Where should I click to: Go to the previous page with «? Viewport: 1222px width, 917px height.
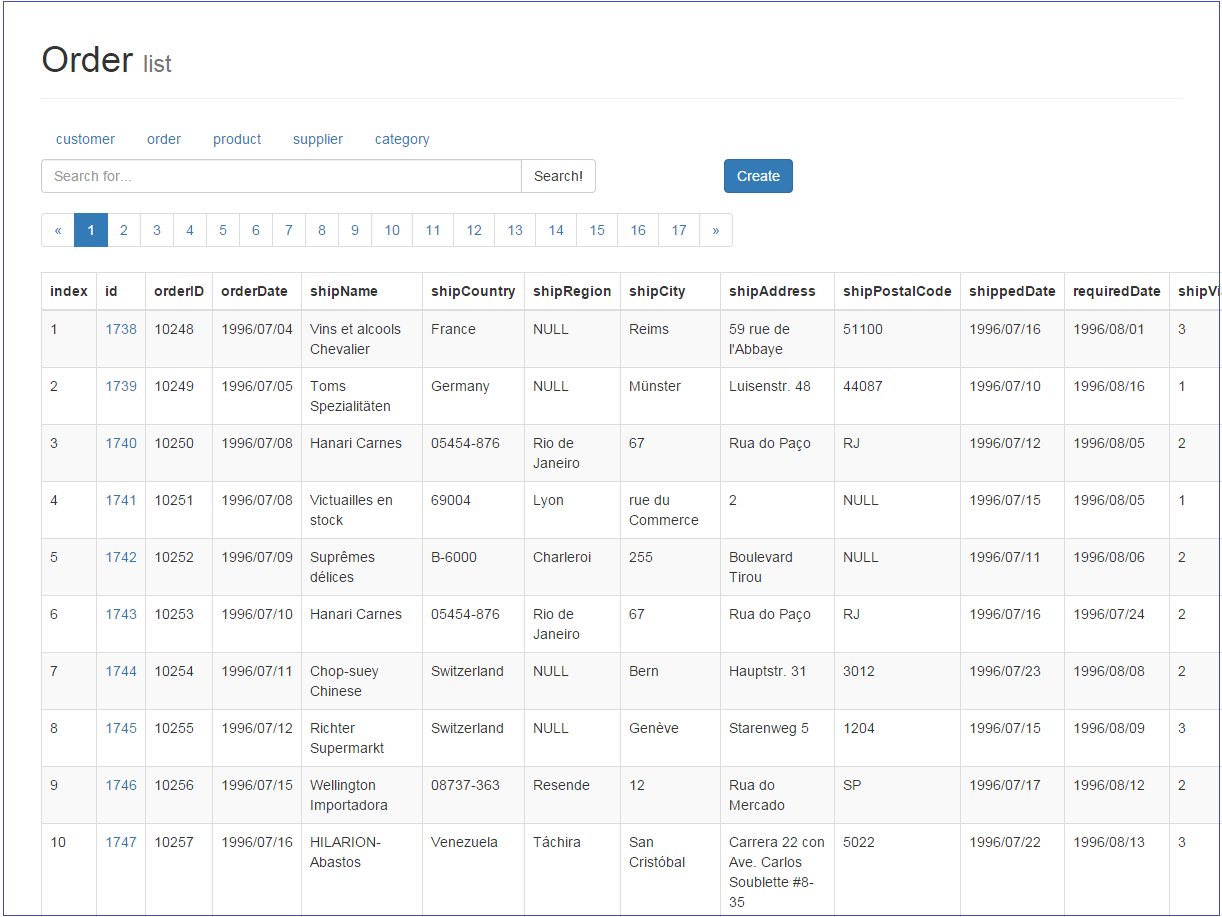(x=58, y=230)
